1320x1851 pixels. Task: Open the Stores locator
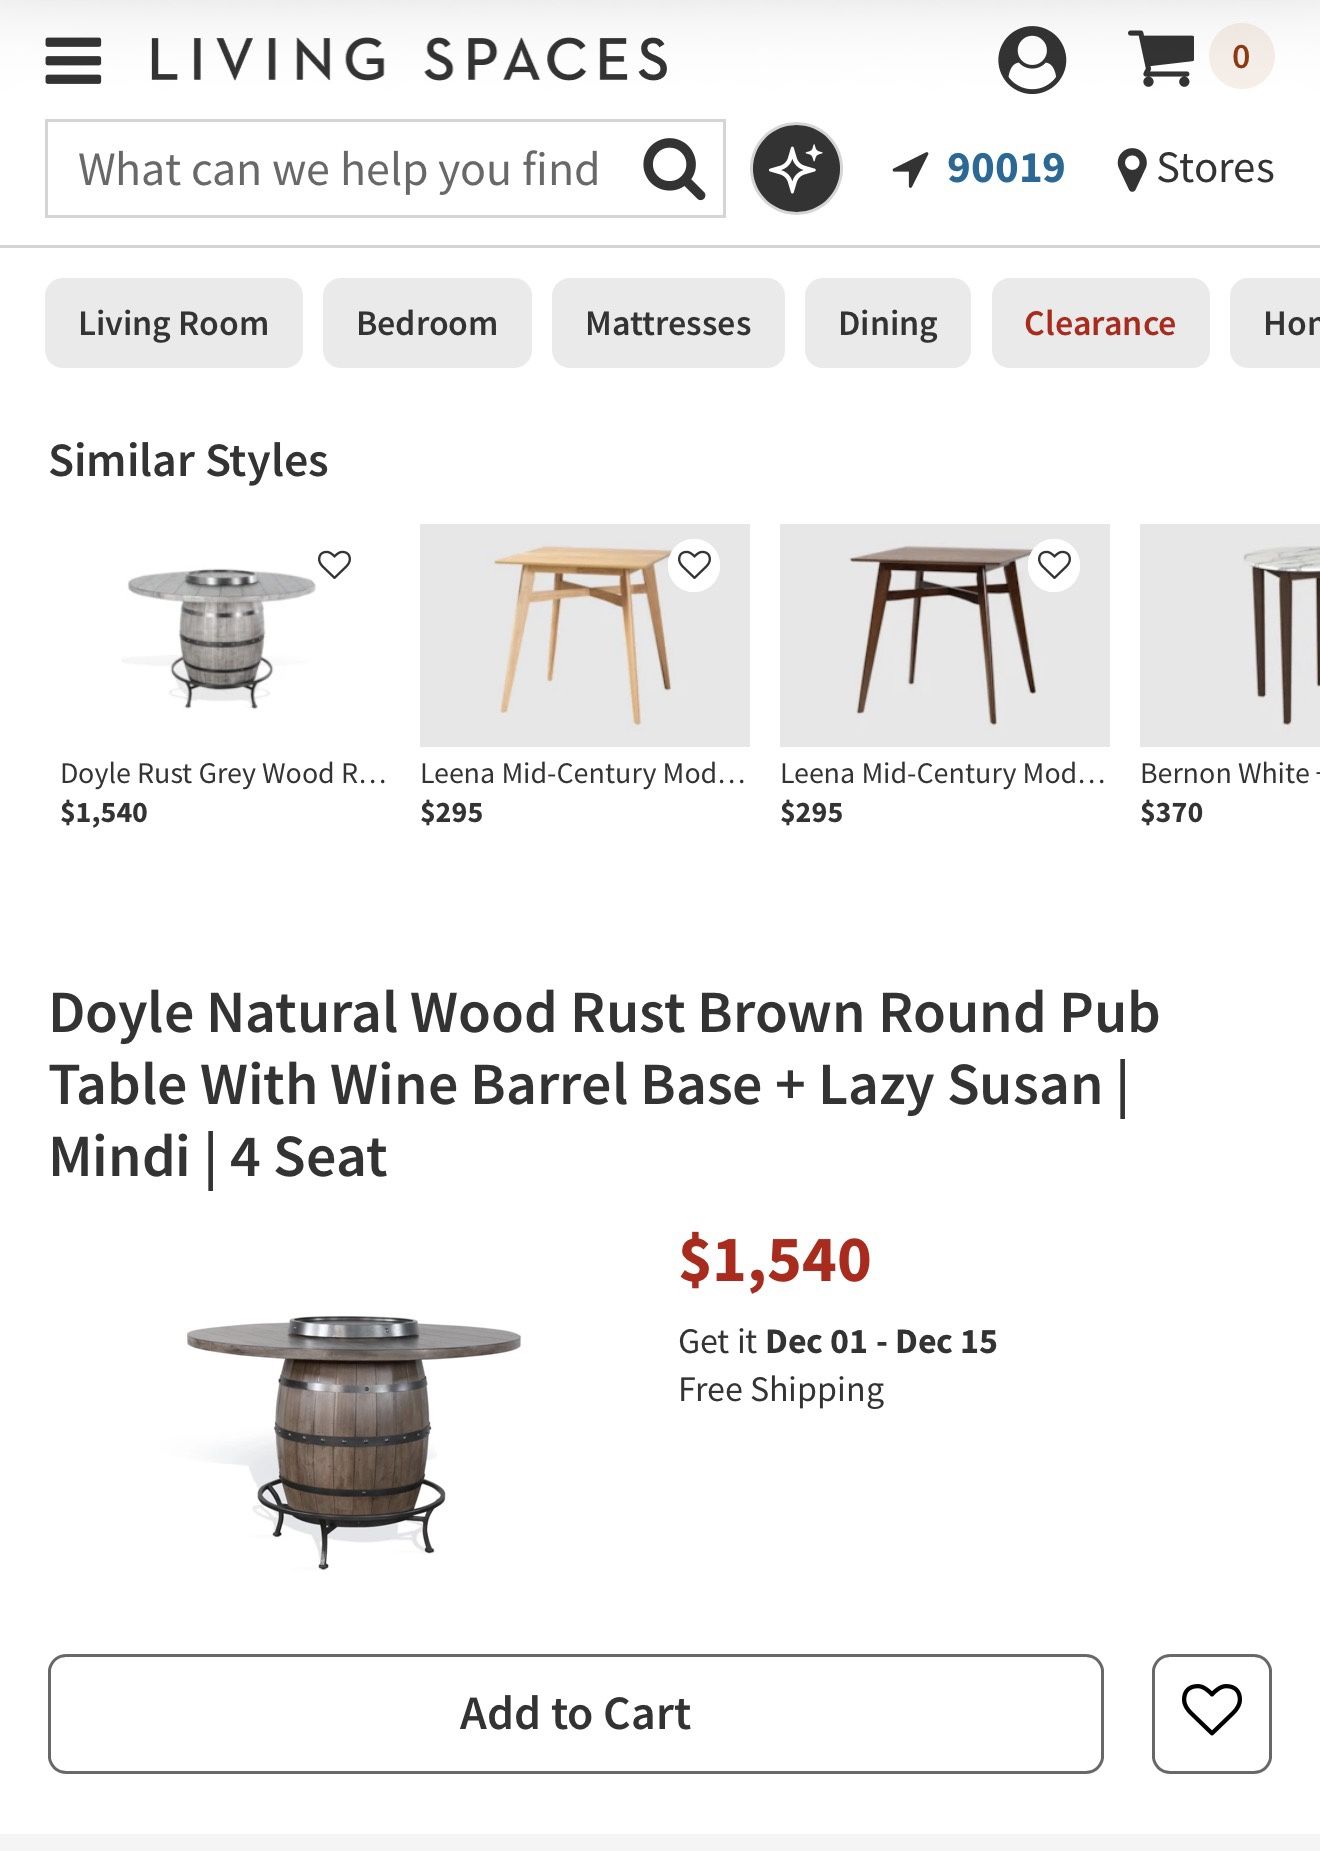[1196, 169]
